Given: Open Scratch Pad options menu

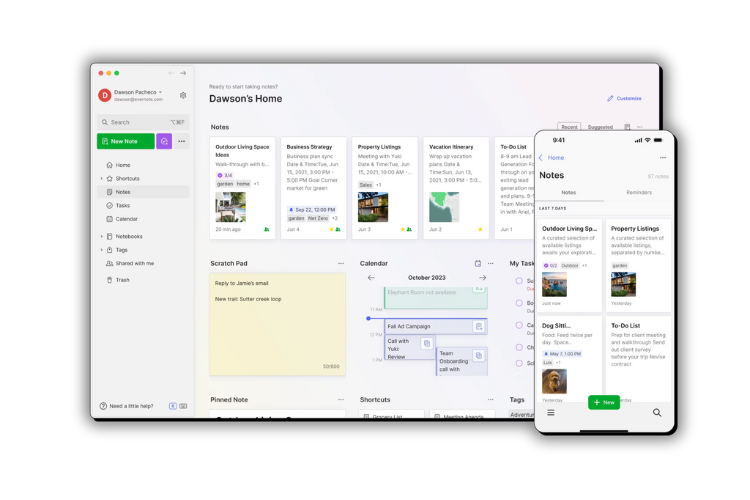Looking at the screenshot, I should 341,263.
